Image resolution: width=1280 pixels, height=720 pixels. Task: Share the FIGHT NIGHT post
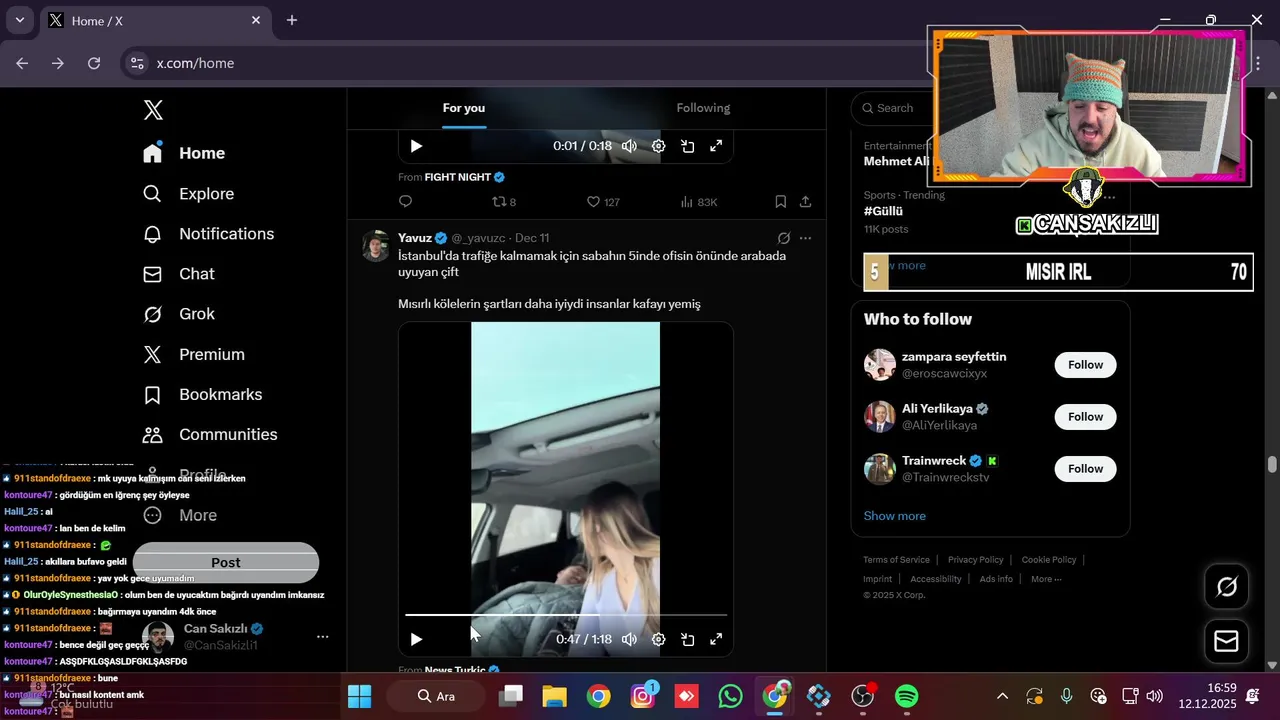(x=805, y=202)
